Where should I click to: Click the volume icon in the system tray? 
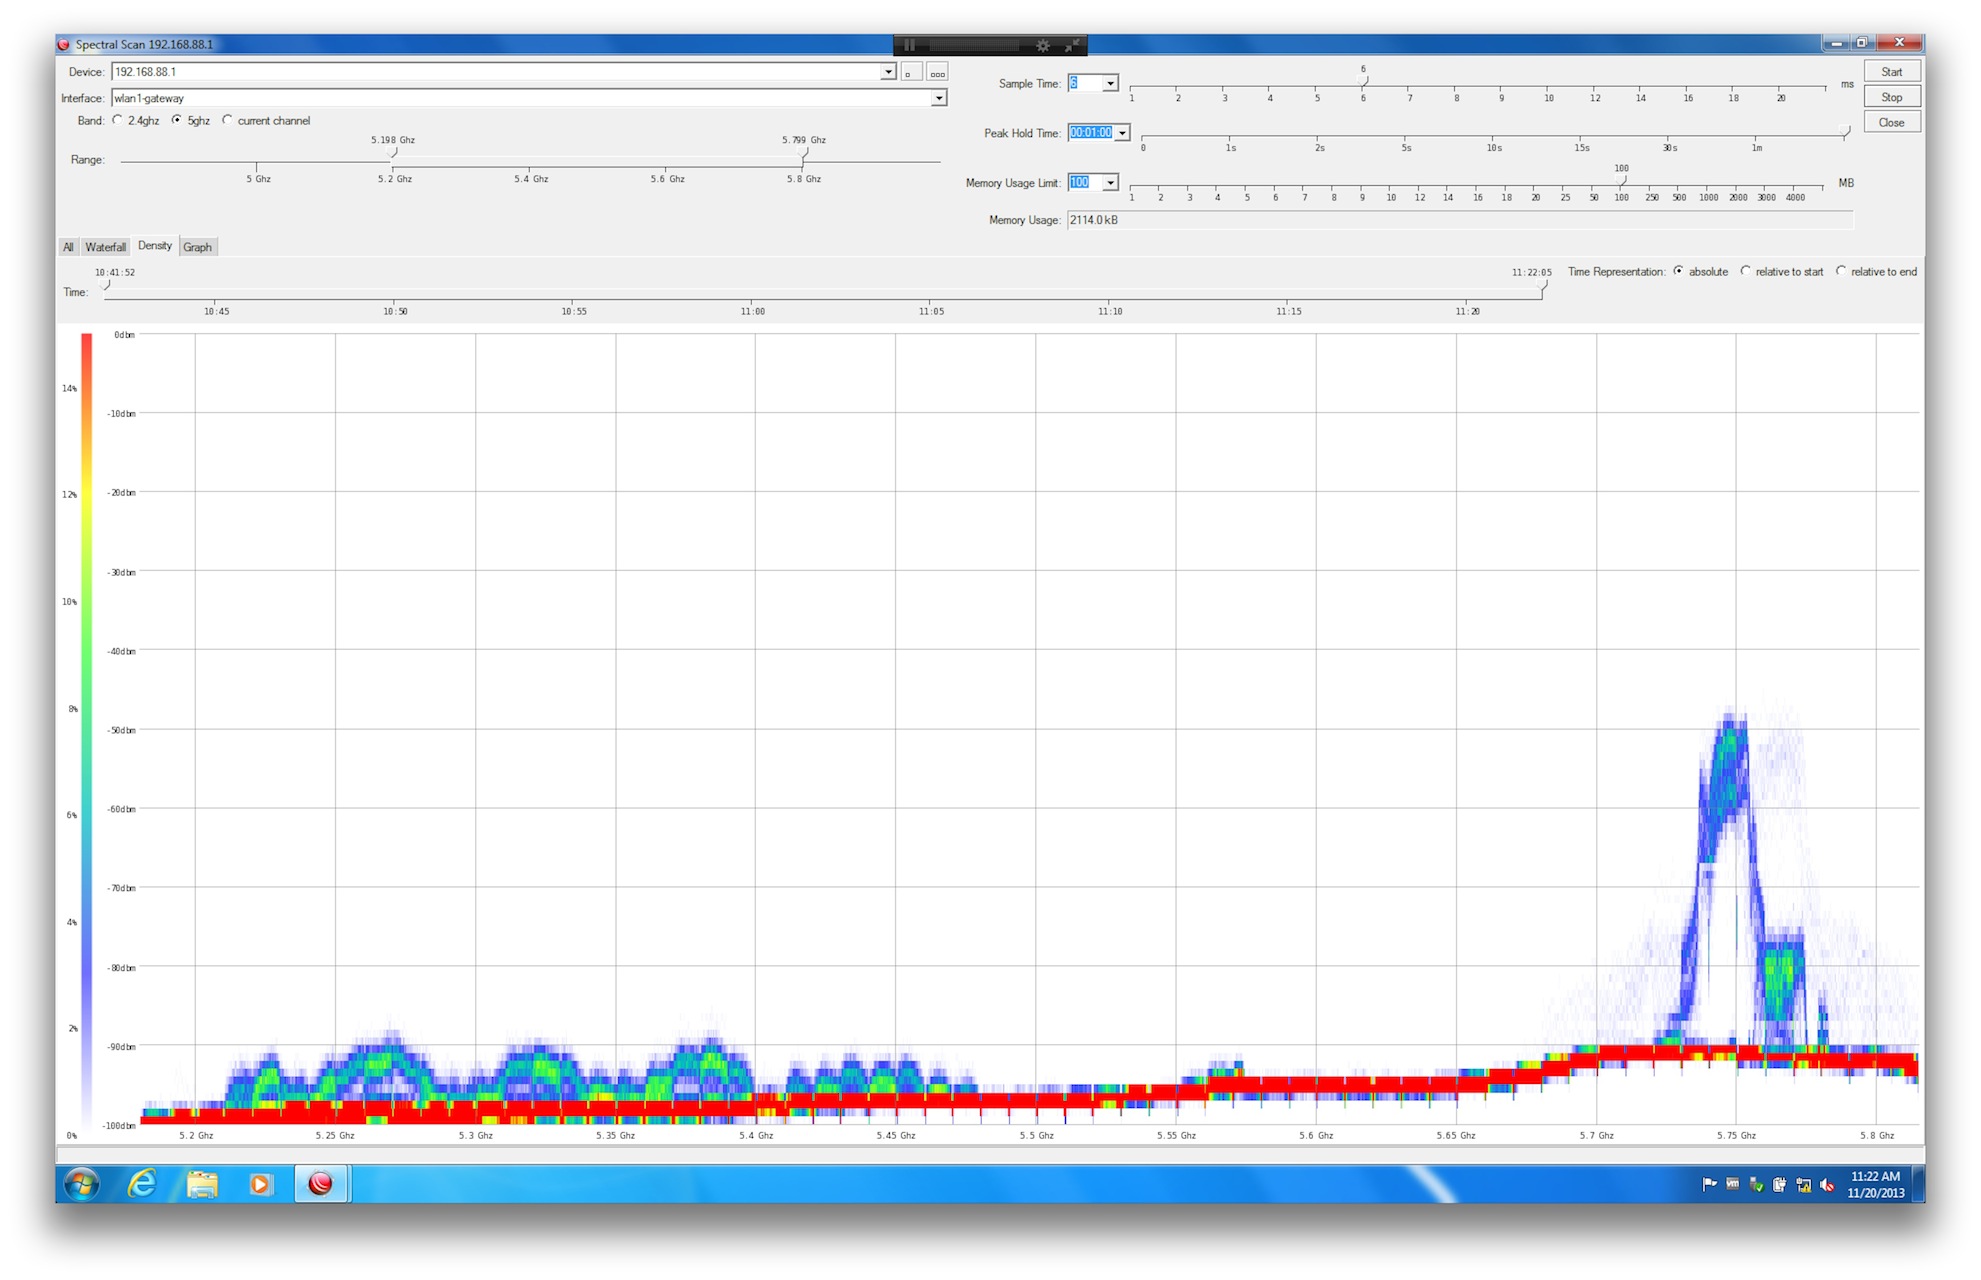[x=1827, y=1185]
